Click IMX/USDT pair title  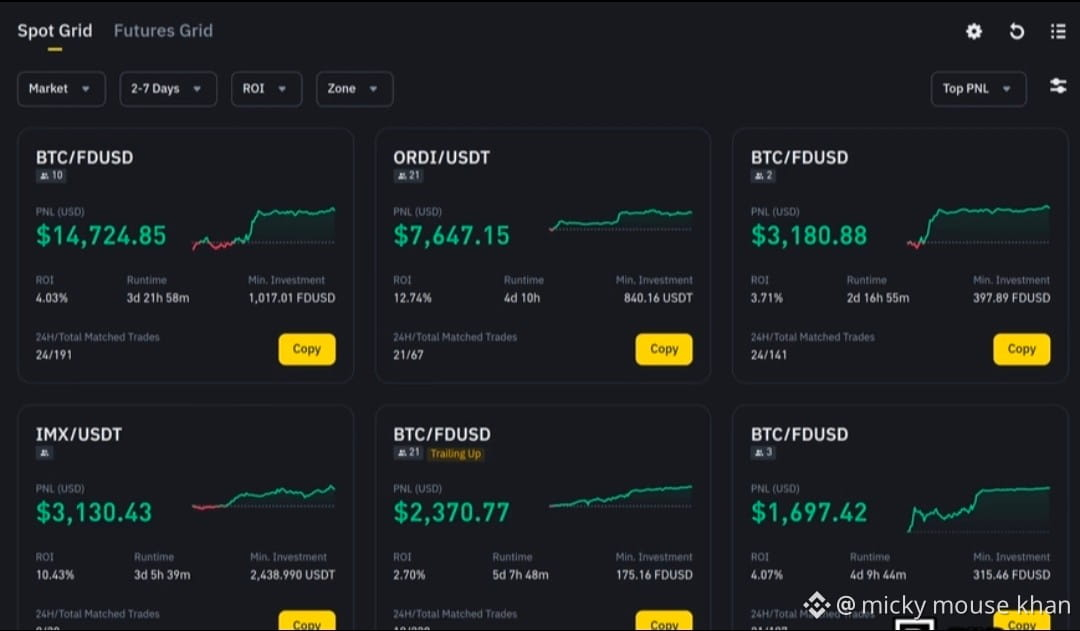click(x=79, y=435)
